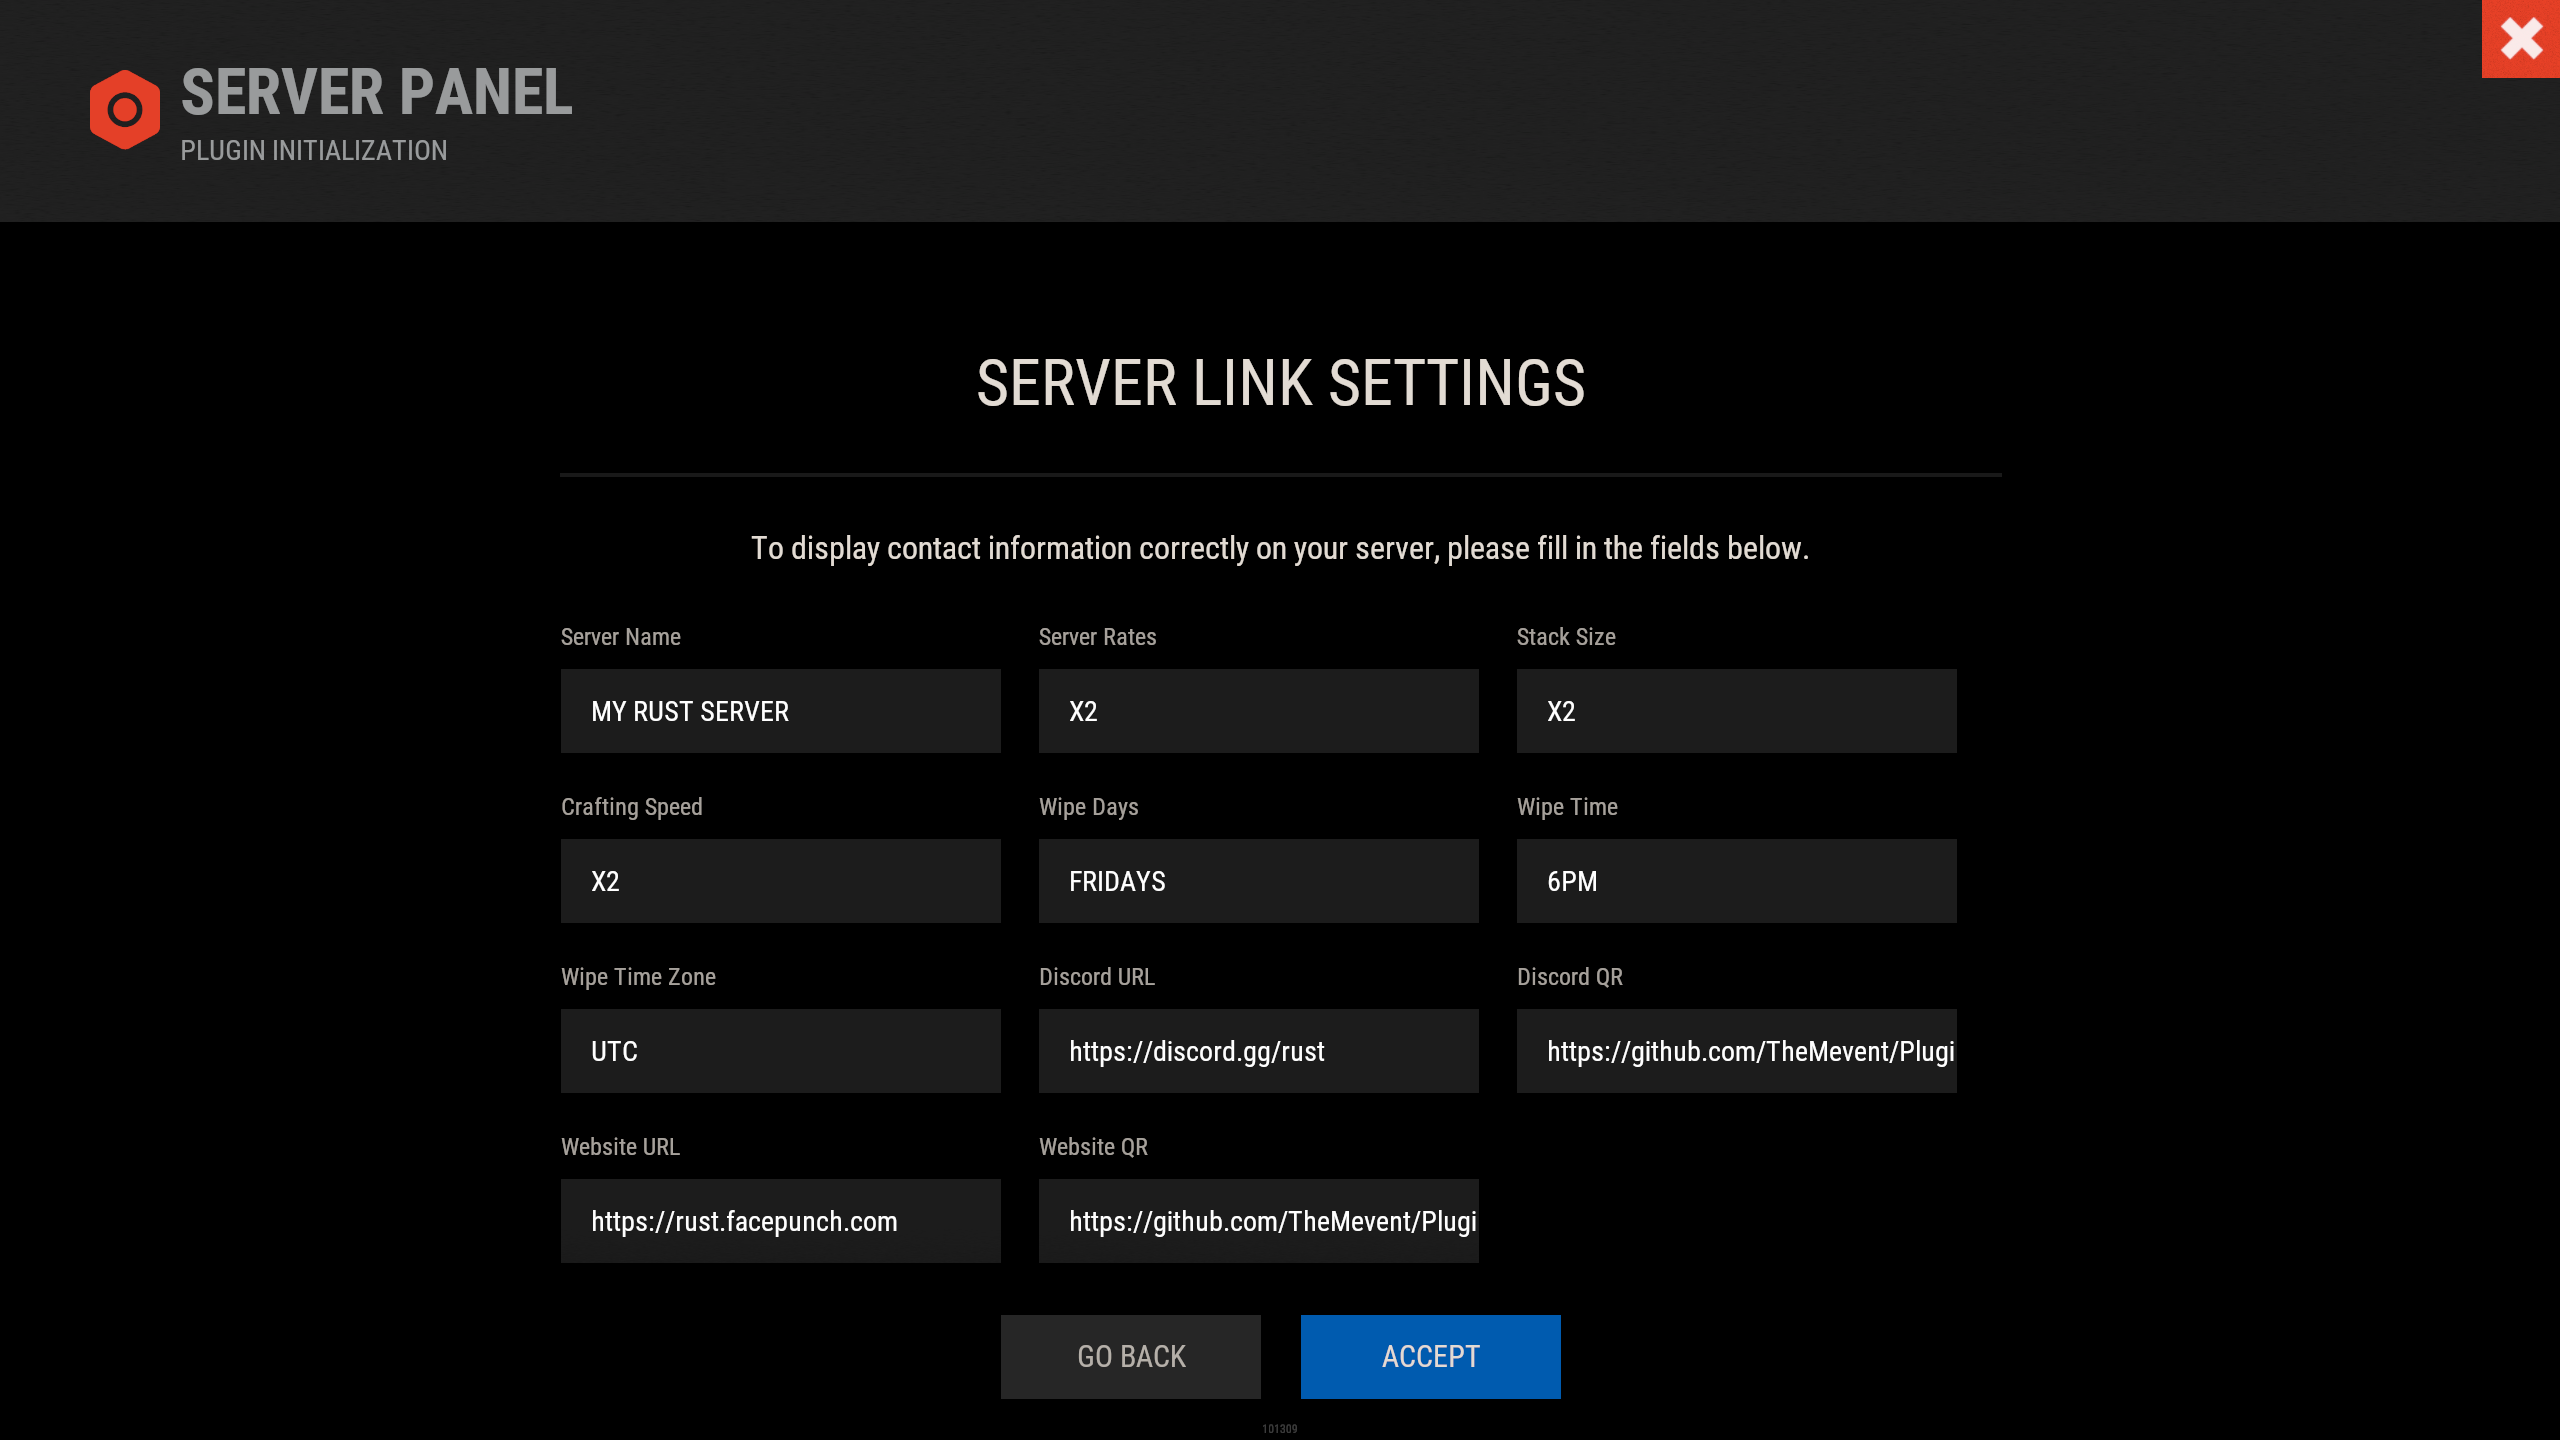
Task: Edit the Discord URL input field
Action: 1258,1051
